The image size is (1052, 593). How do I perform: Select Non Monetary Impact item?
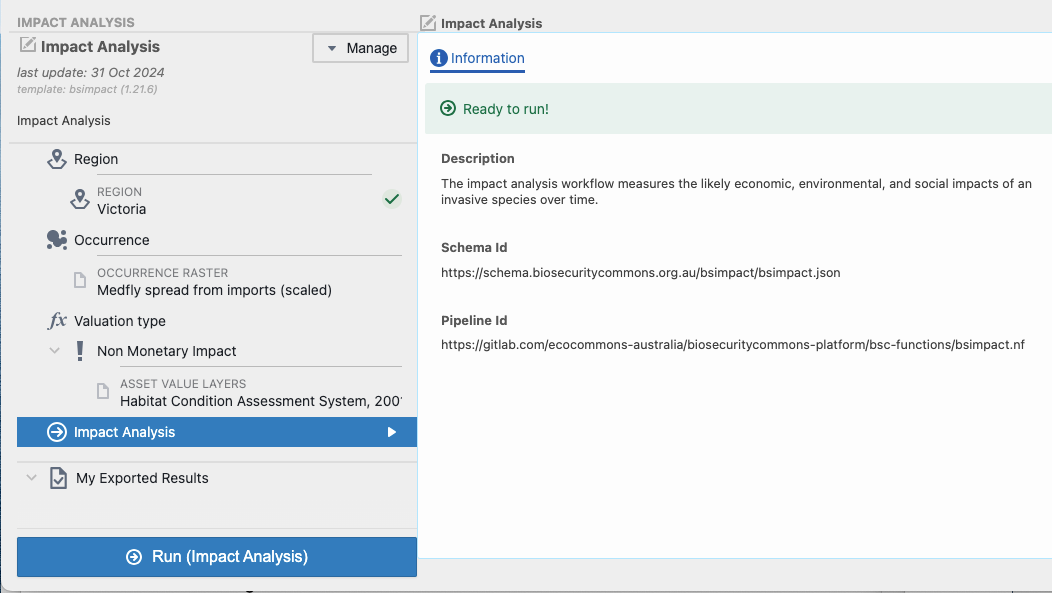point(166,351)
